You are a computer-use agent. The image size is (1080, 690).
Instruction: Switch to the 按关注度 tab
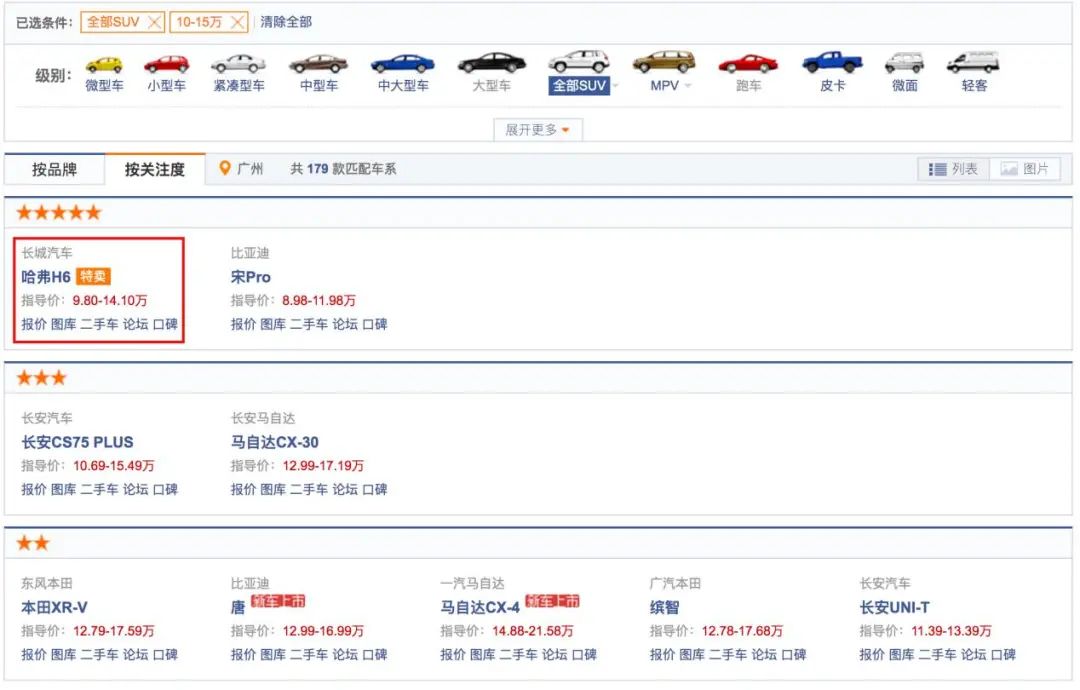155,169
